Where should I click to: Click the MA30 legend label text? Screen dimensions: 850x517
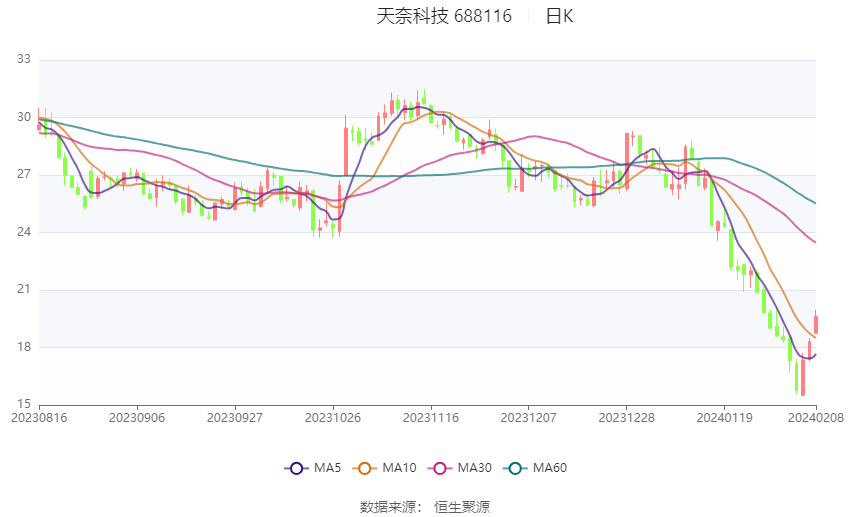tap(473, 467)
